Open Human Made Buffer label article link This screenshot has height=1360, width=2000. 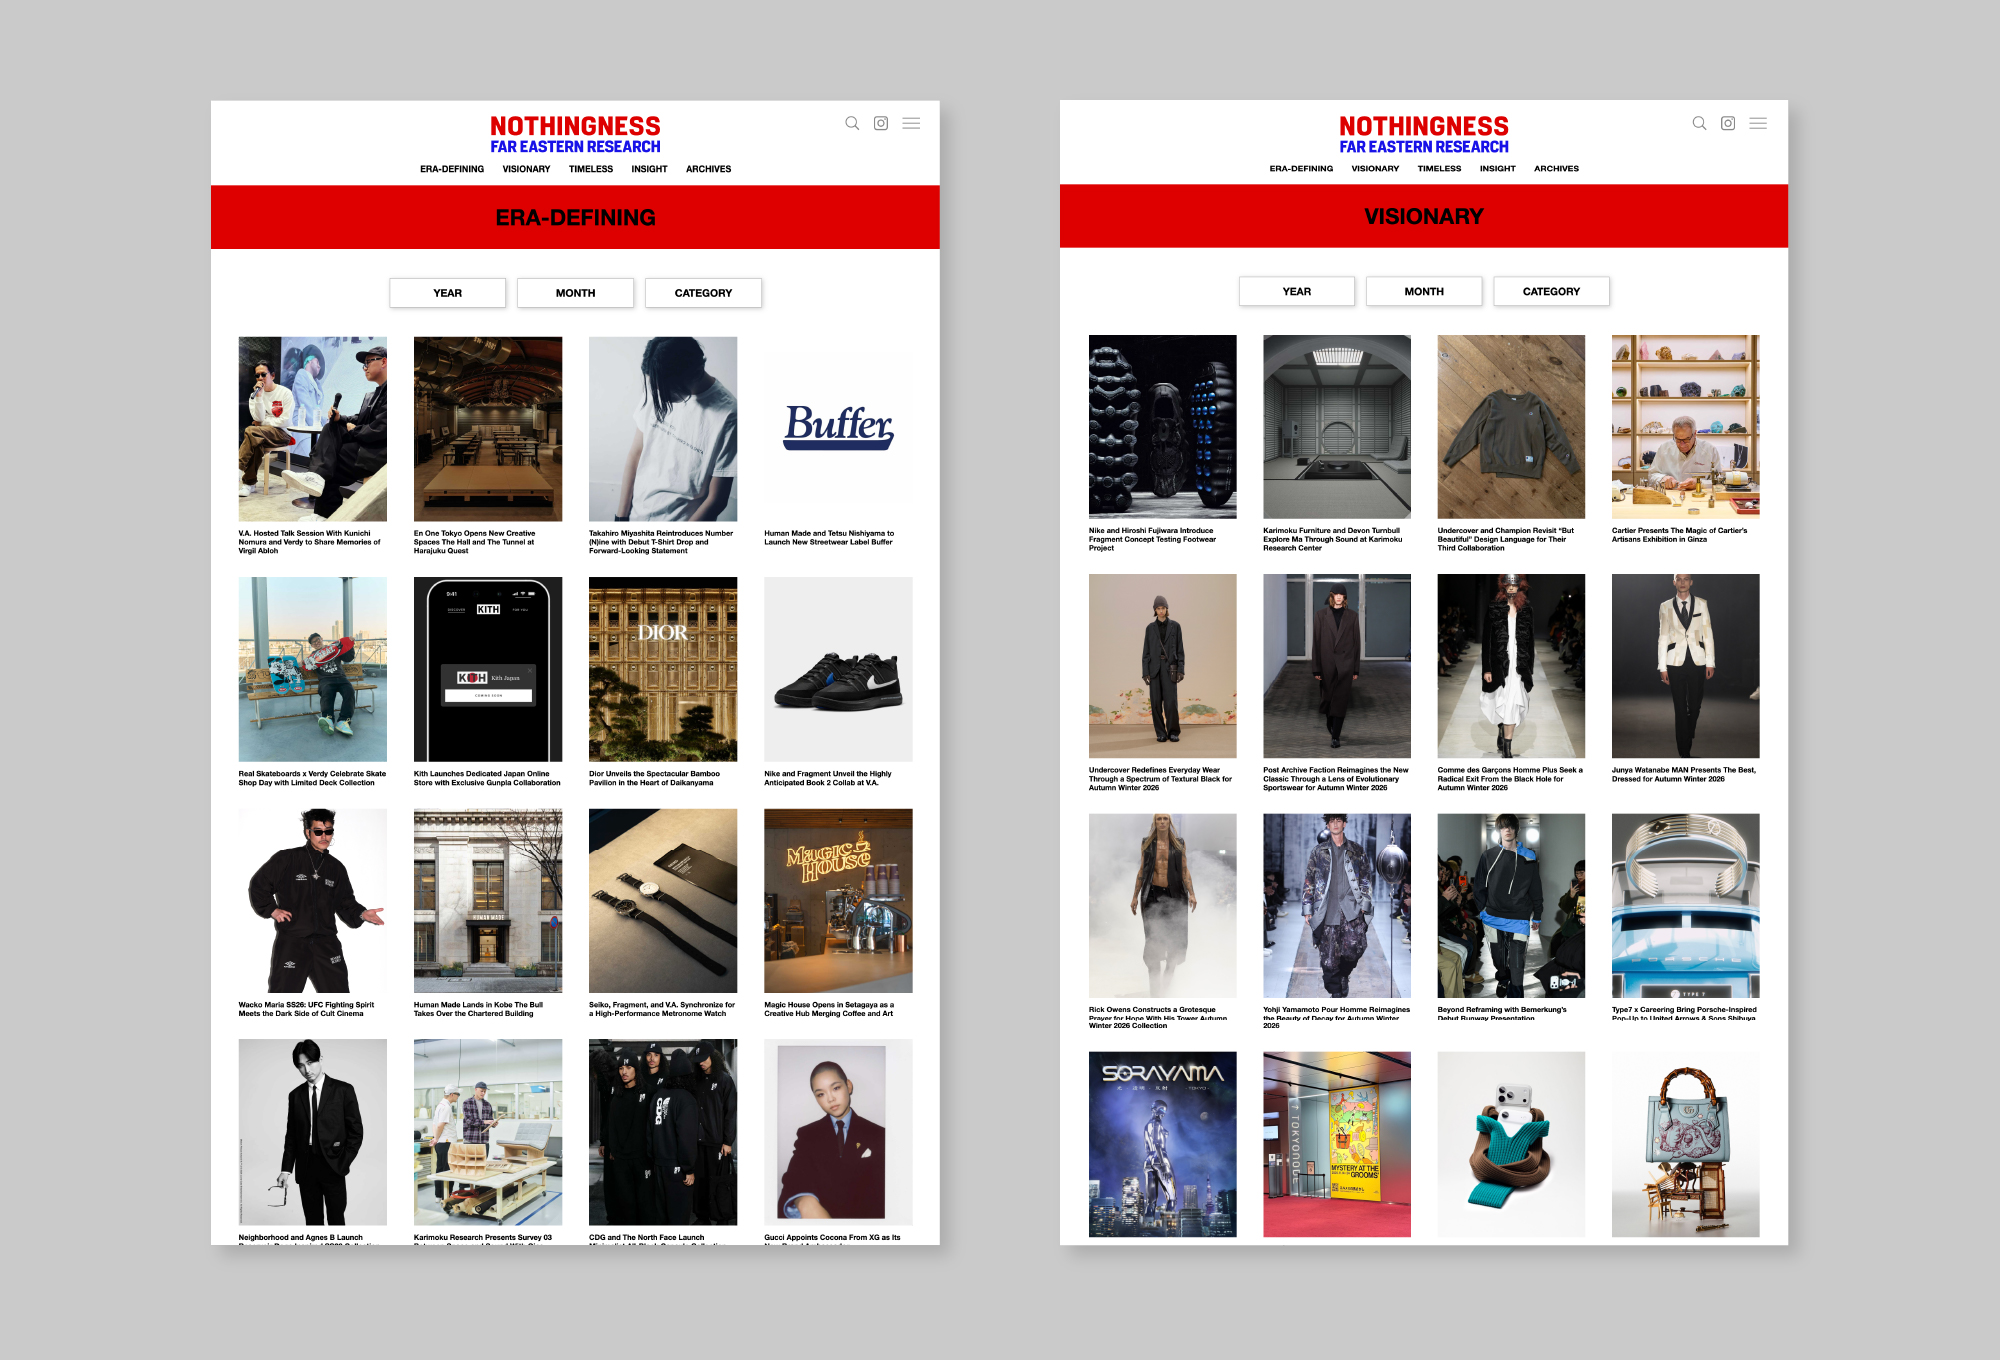(828, 538)
